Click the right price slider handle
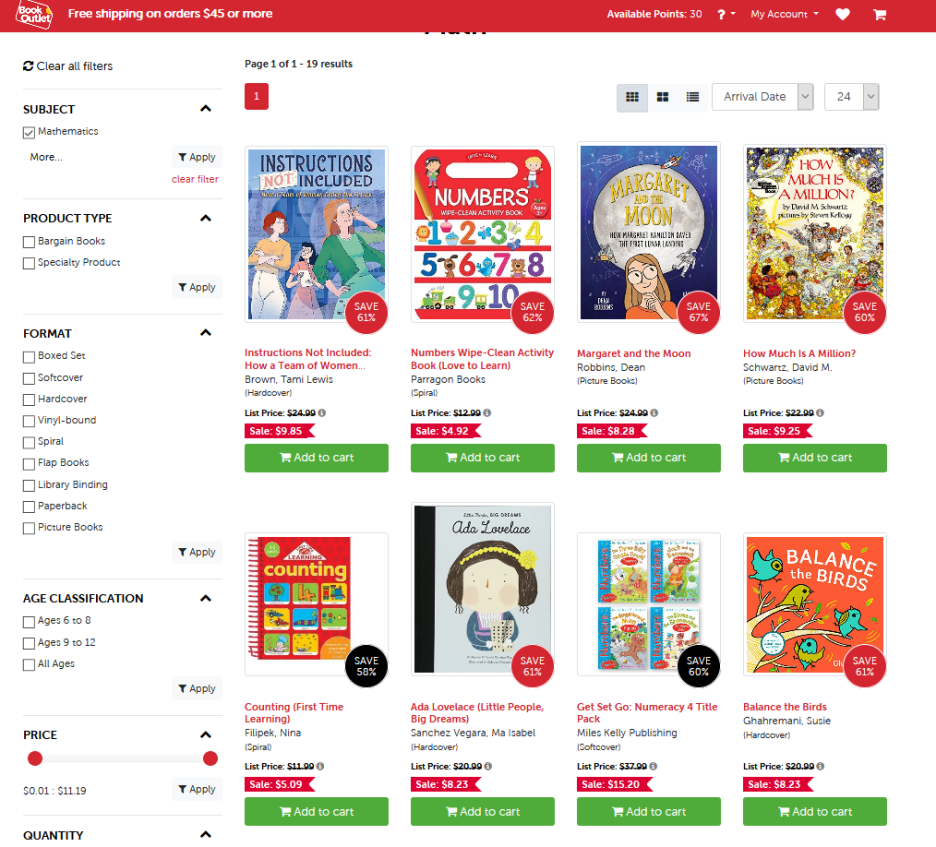The height and width of the screenshot is (847, 936). (210, 758)
